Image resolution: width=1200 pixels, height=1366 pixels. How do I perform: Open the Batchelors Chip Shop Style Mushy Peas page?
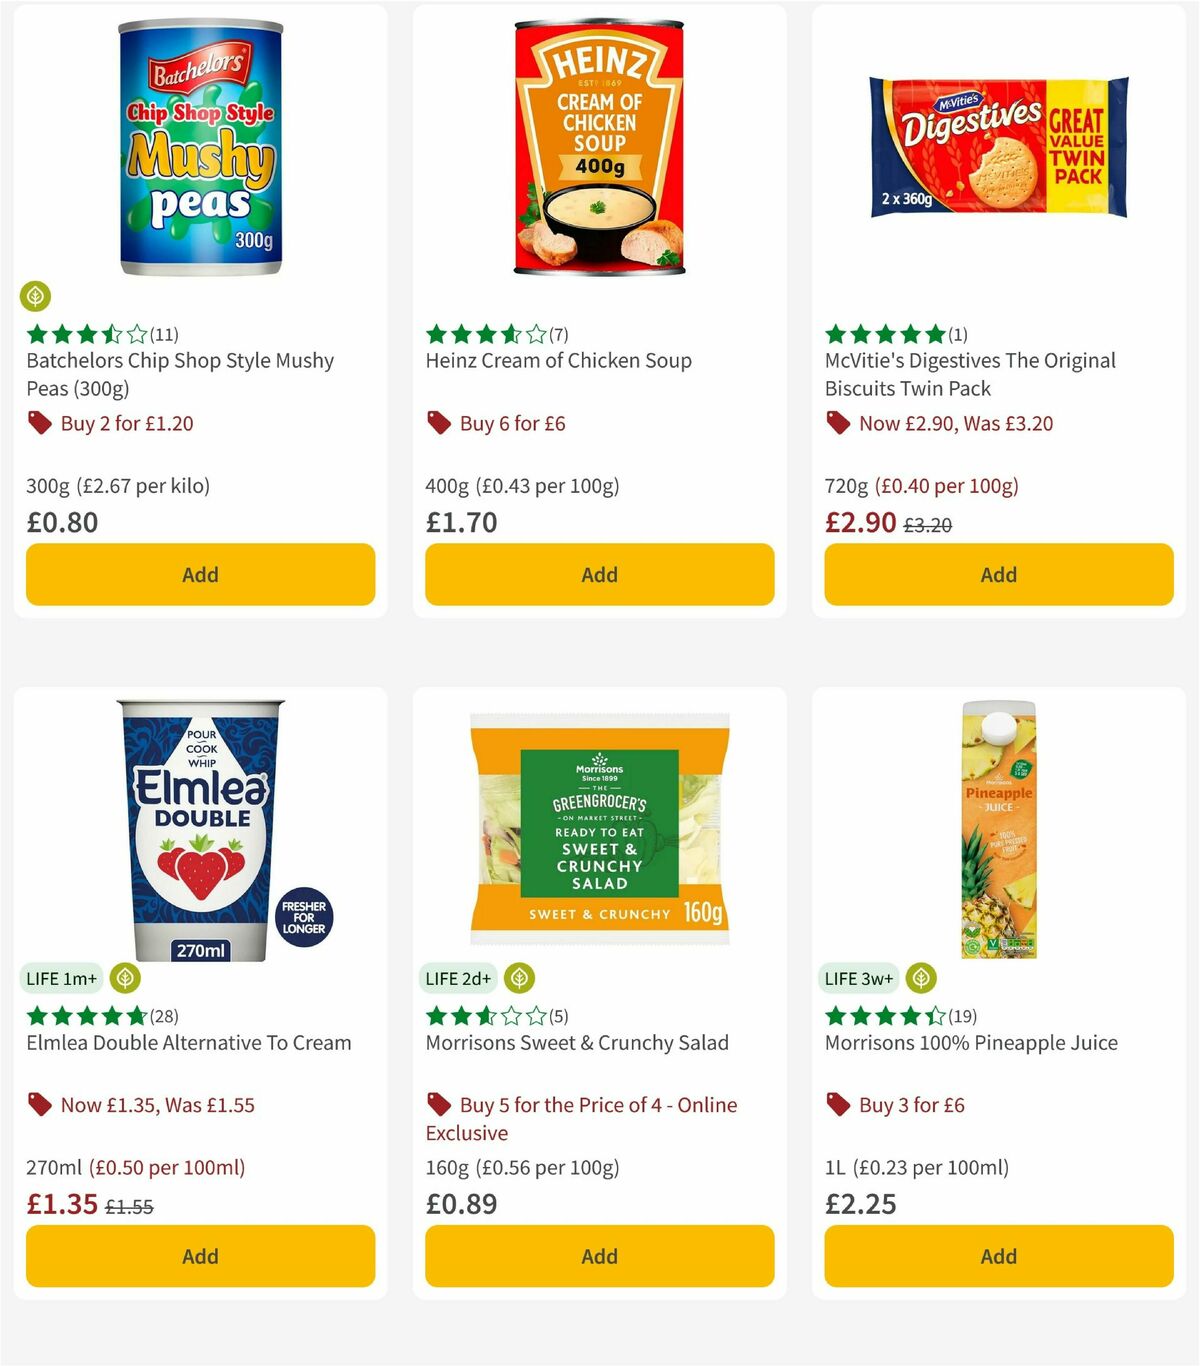180,374
